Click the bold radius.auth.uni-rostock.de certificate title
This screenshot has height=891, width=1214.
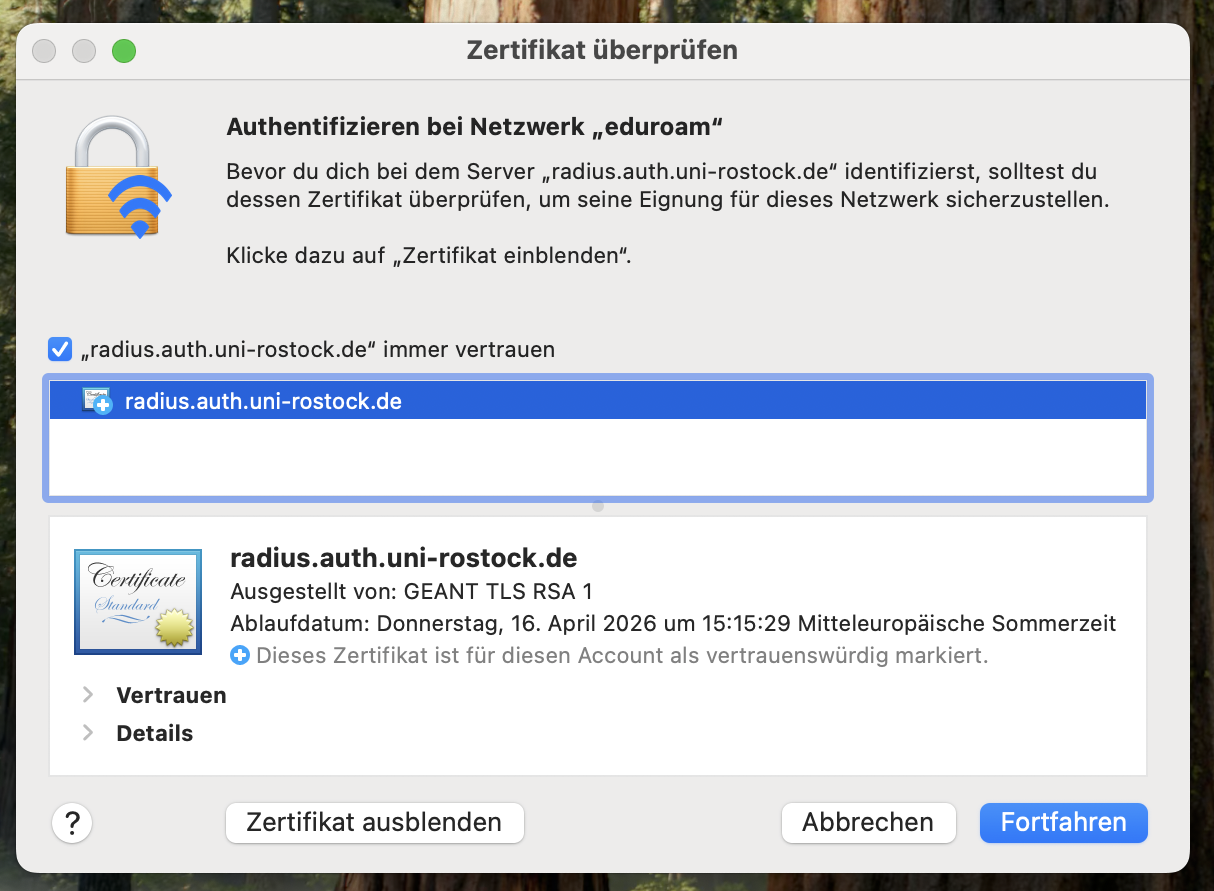(404, 557)
